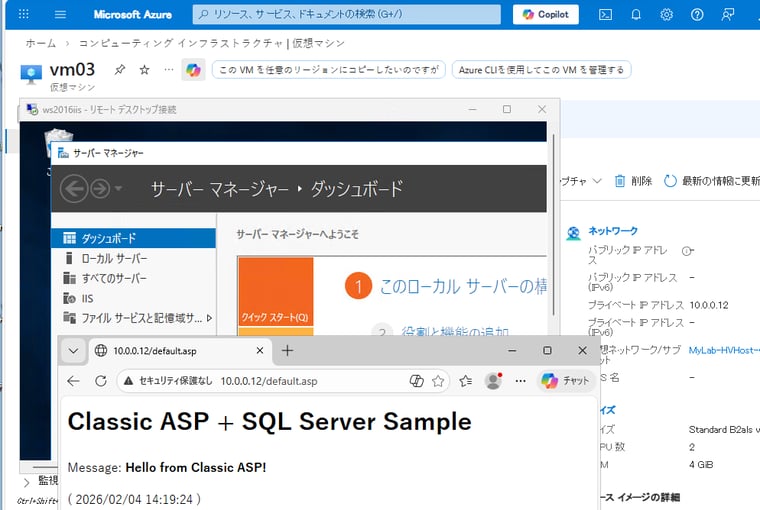Close the 10.0.0.12/default.asp tab

tap(260, 350)
